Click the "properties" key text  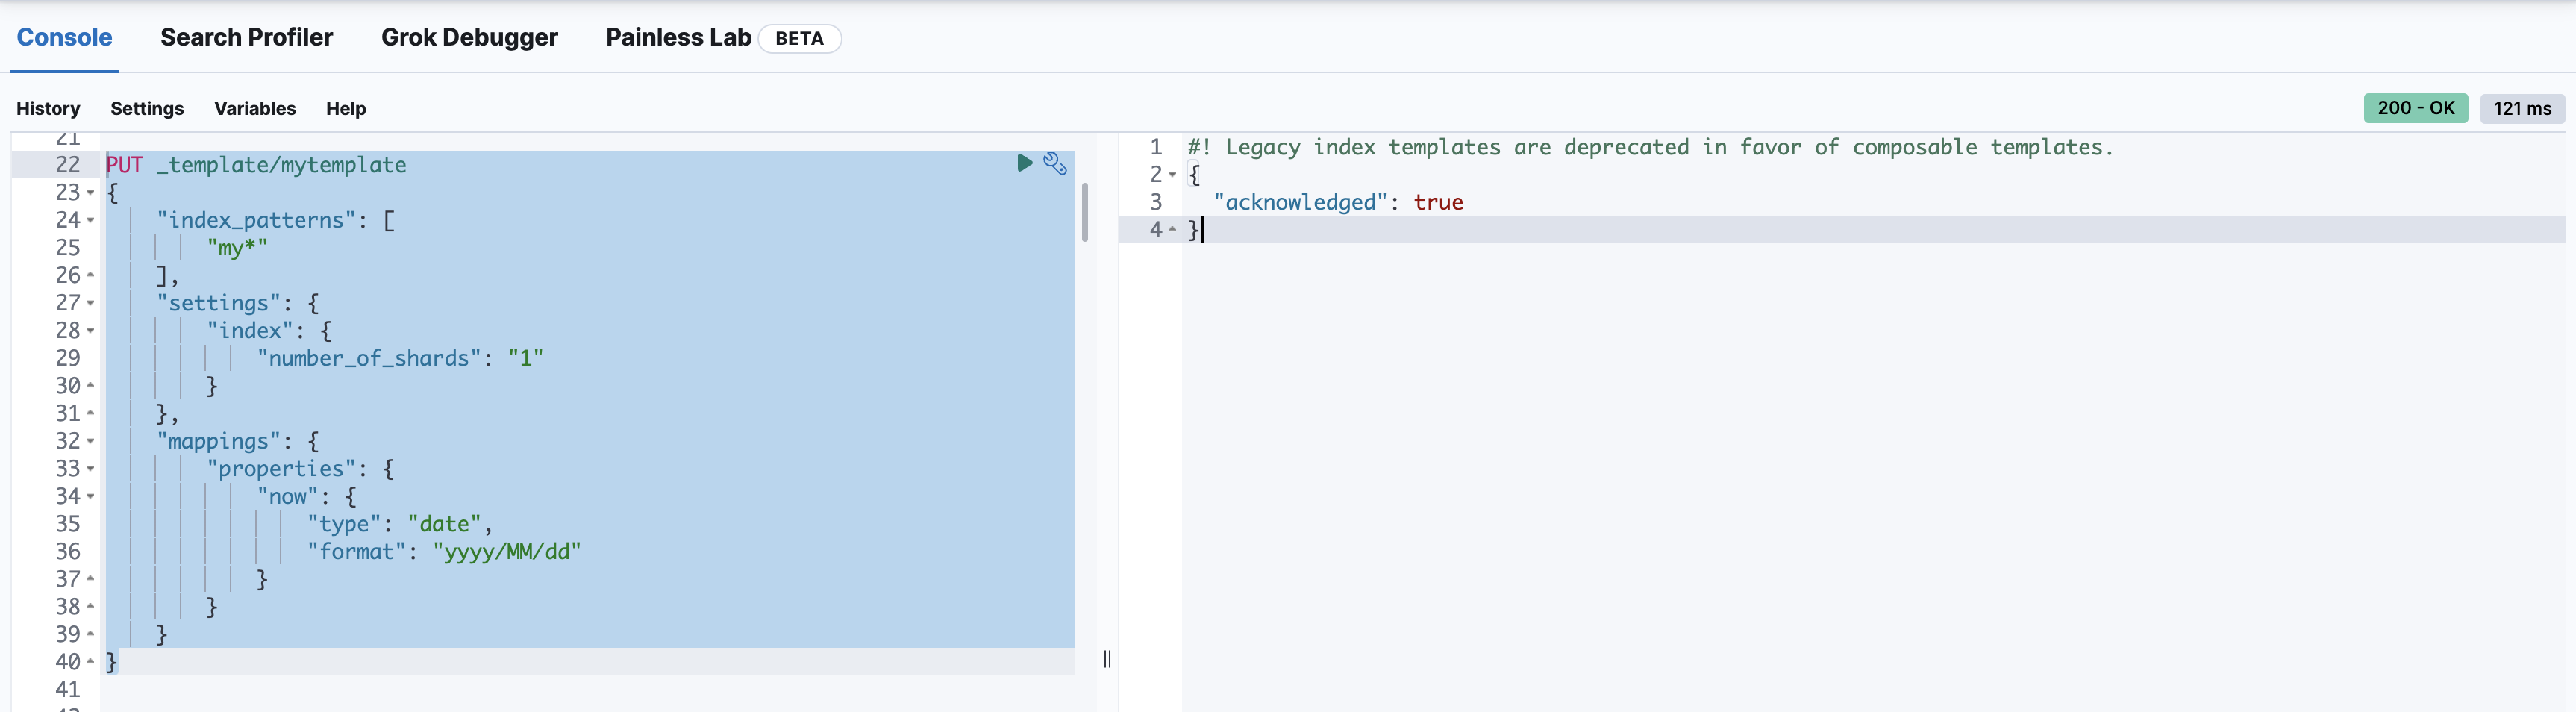[x=281, y=469]
